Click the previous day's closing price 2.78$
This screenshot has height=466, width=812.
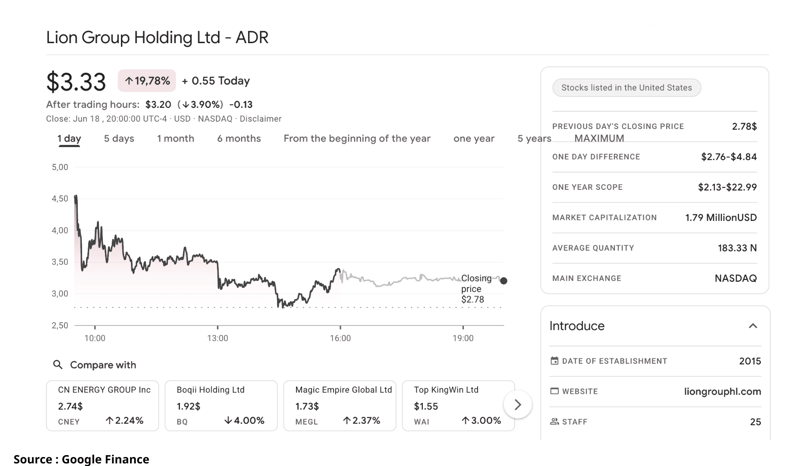pyautogui.click(x=744, y=126)
